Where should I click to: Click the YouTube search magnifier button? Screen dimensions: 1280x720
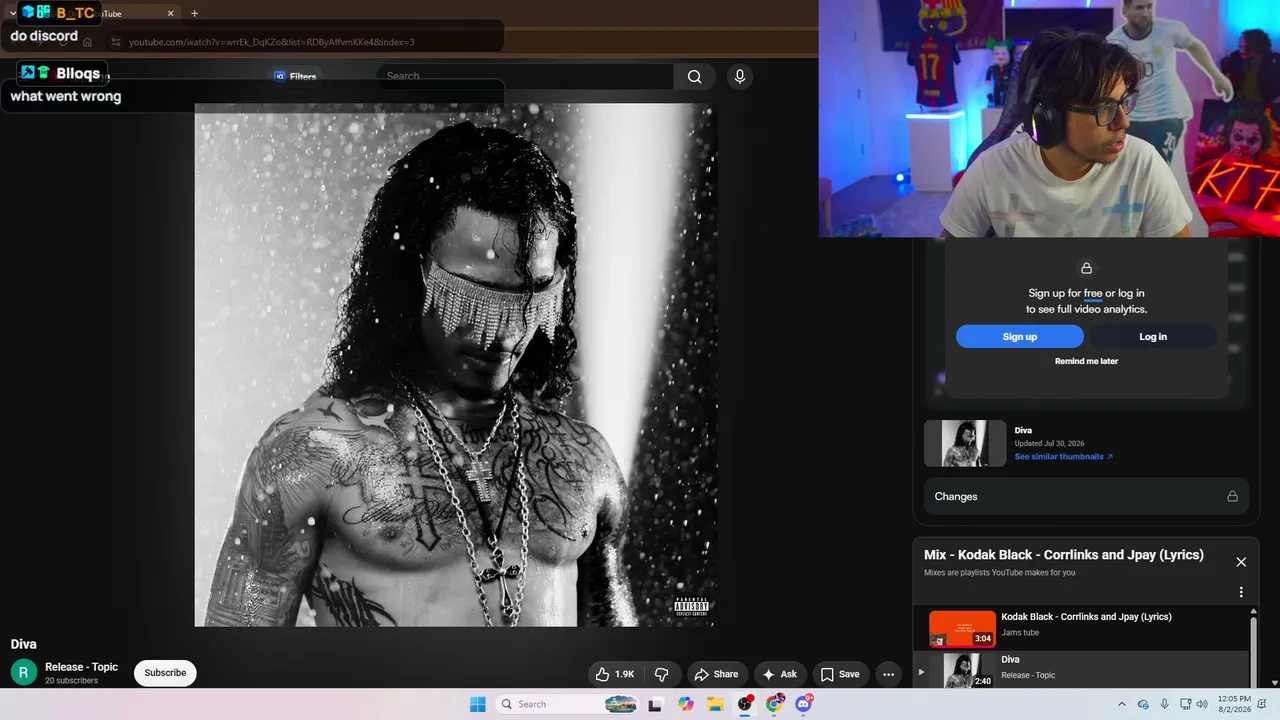point(694,77)
